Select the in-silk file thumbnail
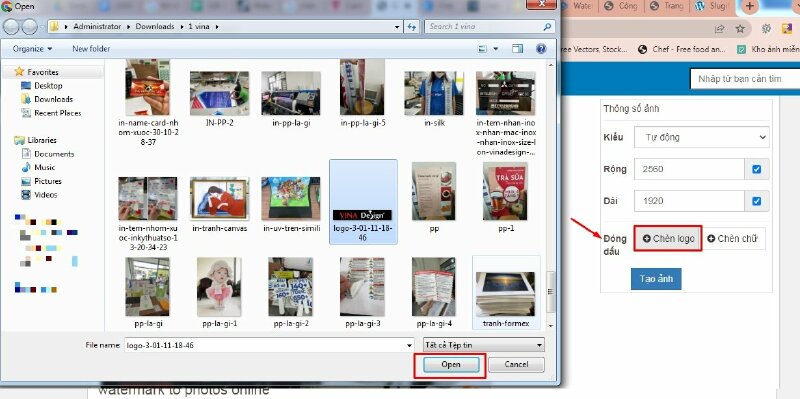Viewport: 800px width, 399px height. coord(434,93)
